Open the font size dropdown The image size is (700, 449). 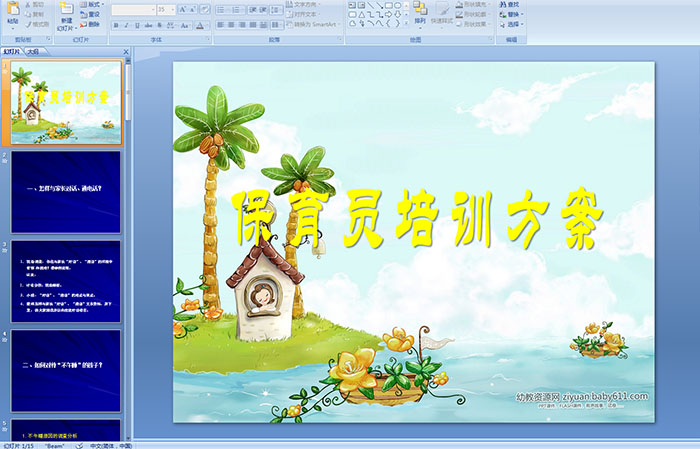172,9
